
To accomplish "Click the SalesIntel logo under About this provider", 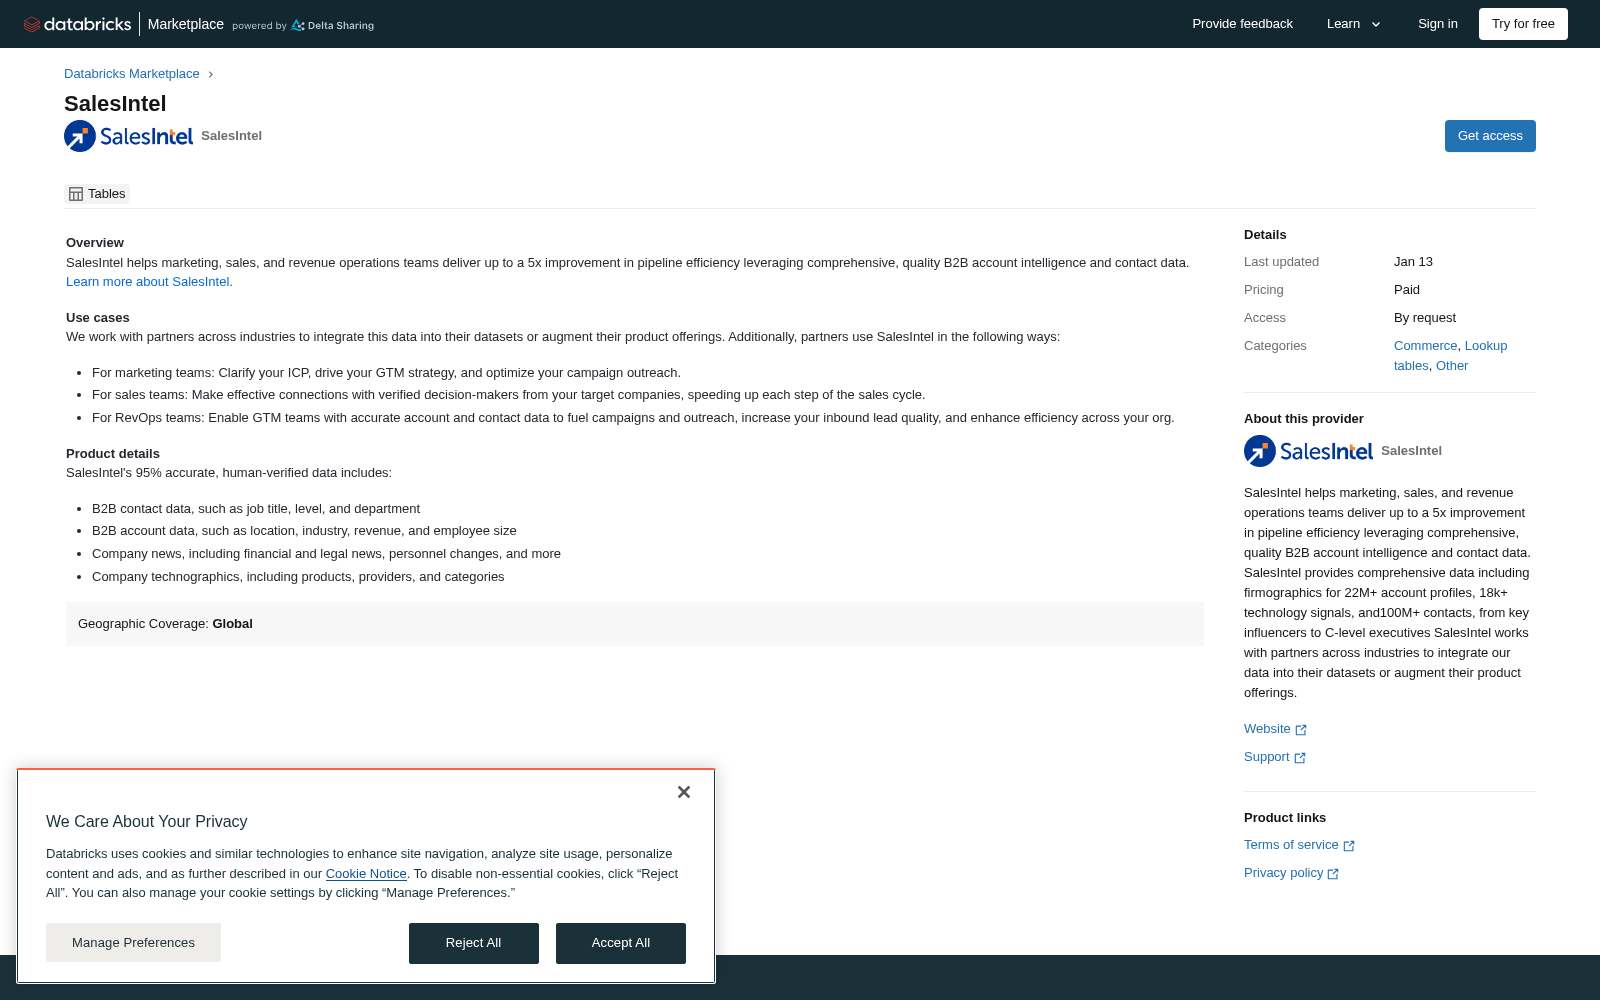I will 1309,451.
